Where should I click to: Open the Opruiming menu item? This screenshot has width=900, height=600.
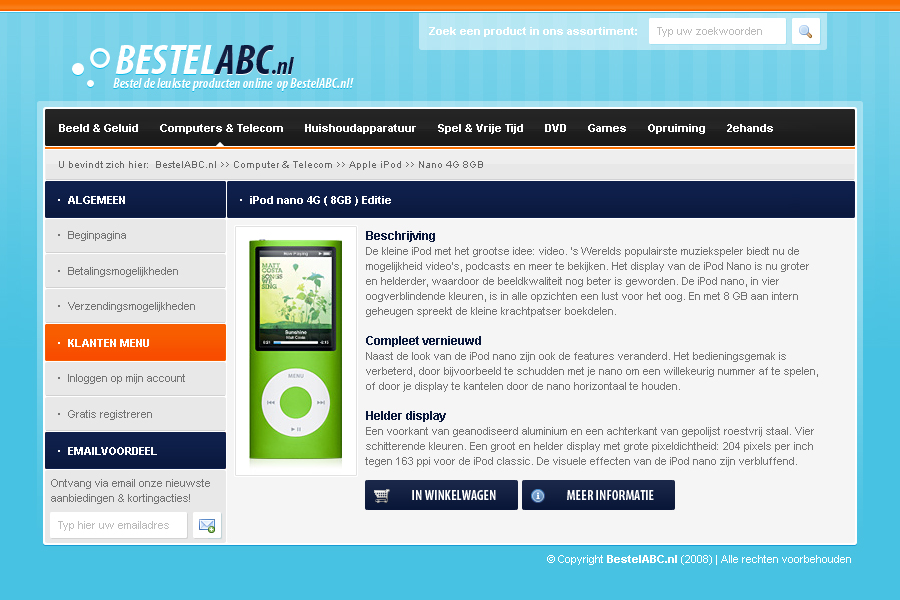tap(676, 128)
